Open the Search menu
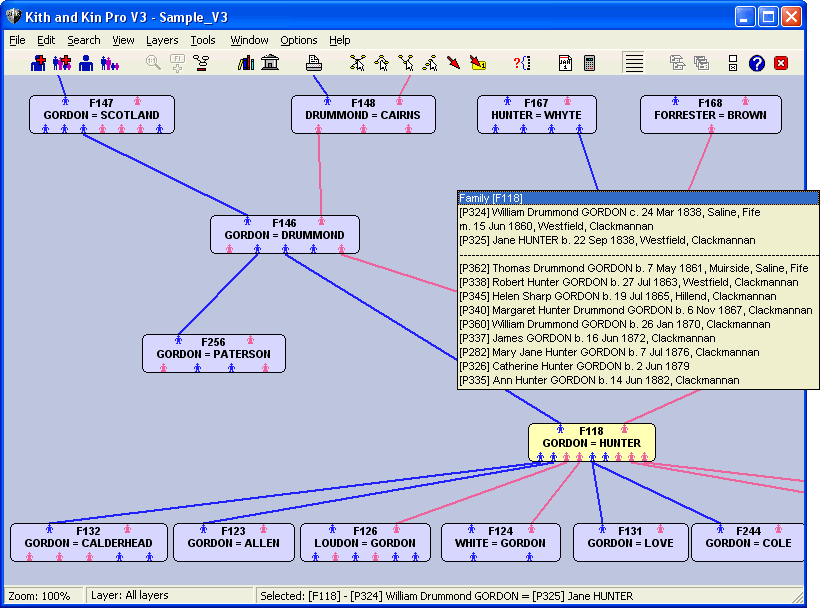The image size is (820, 608). click(84, 40)
